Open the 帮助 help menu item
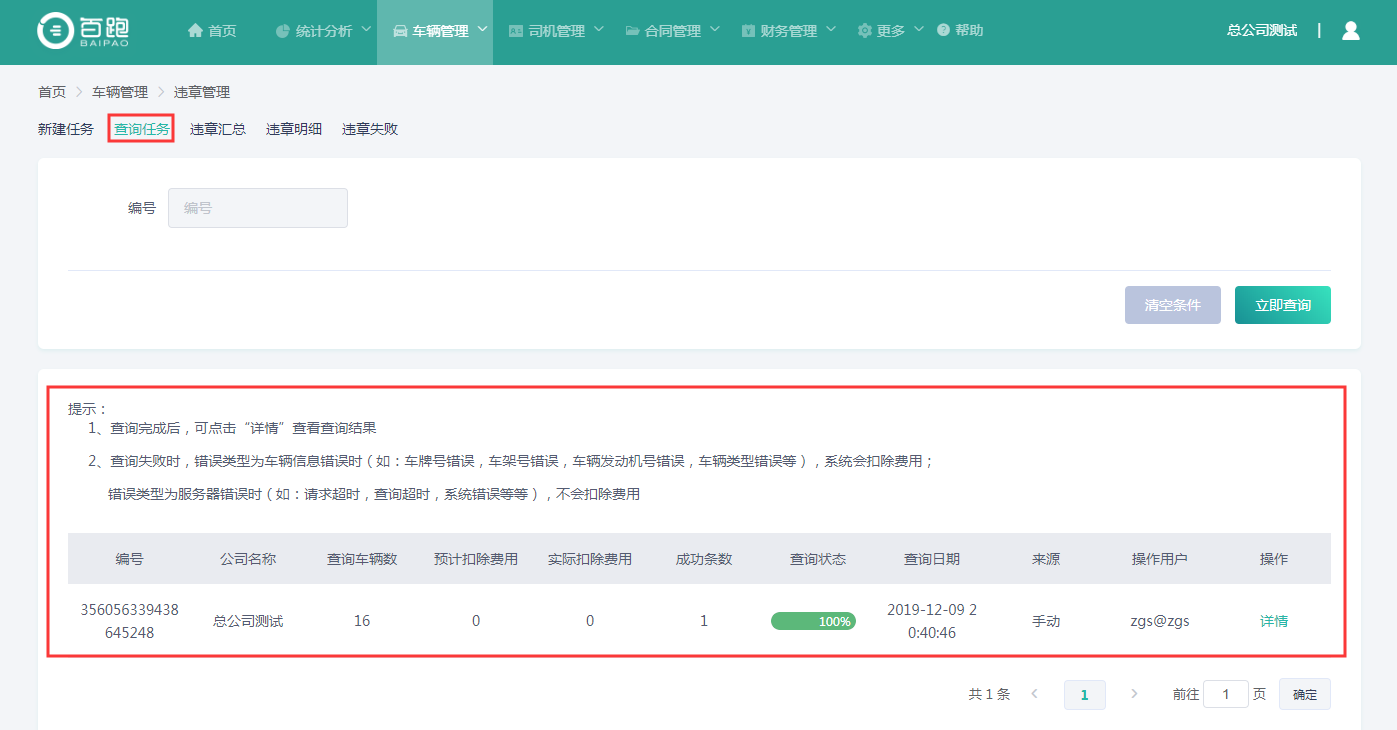This screenshot has height=730, width=1397. coord(960,31)
